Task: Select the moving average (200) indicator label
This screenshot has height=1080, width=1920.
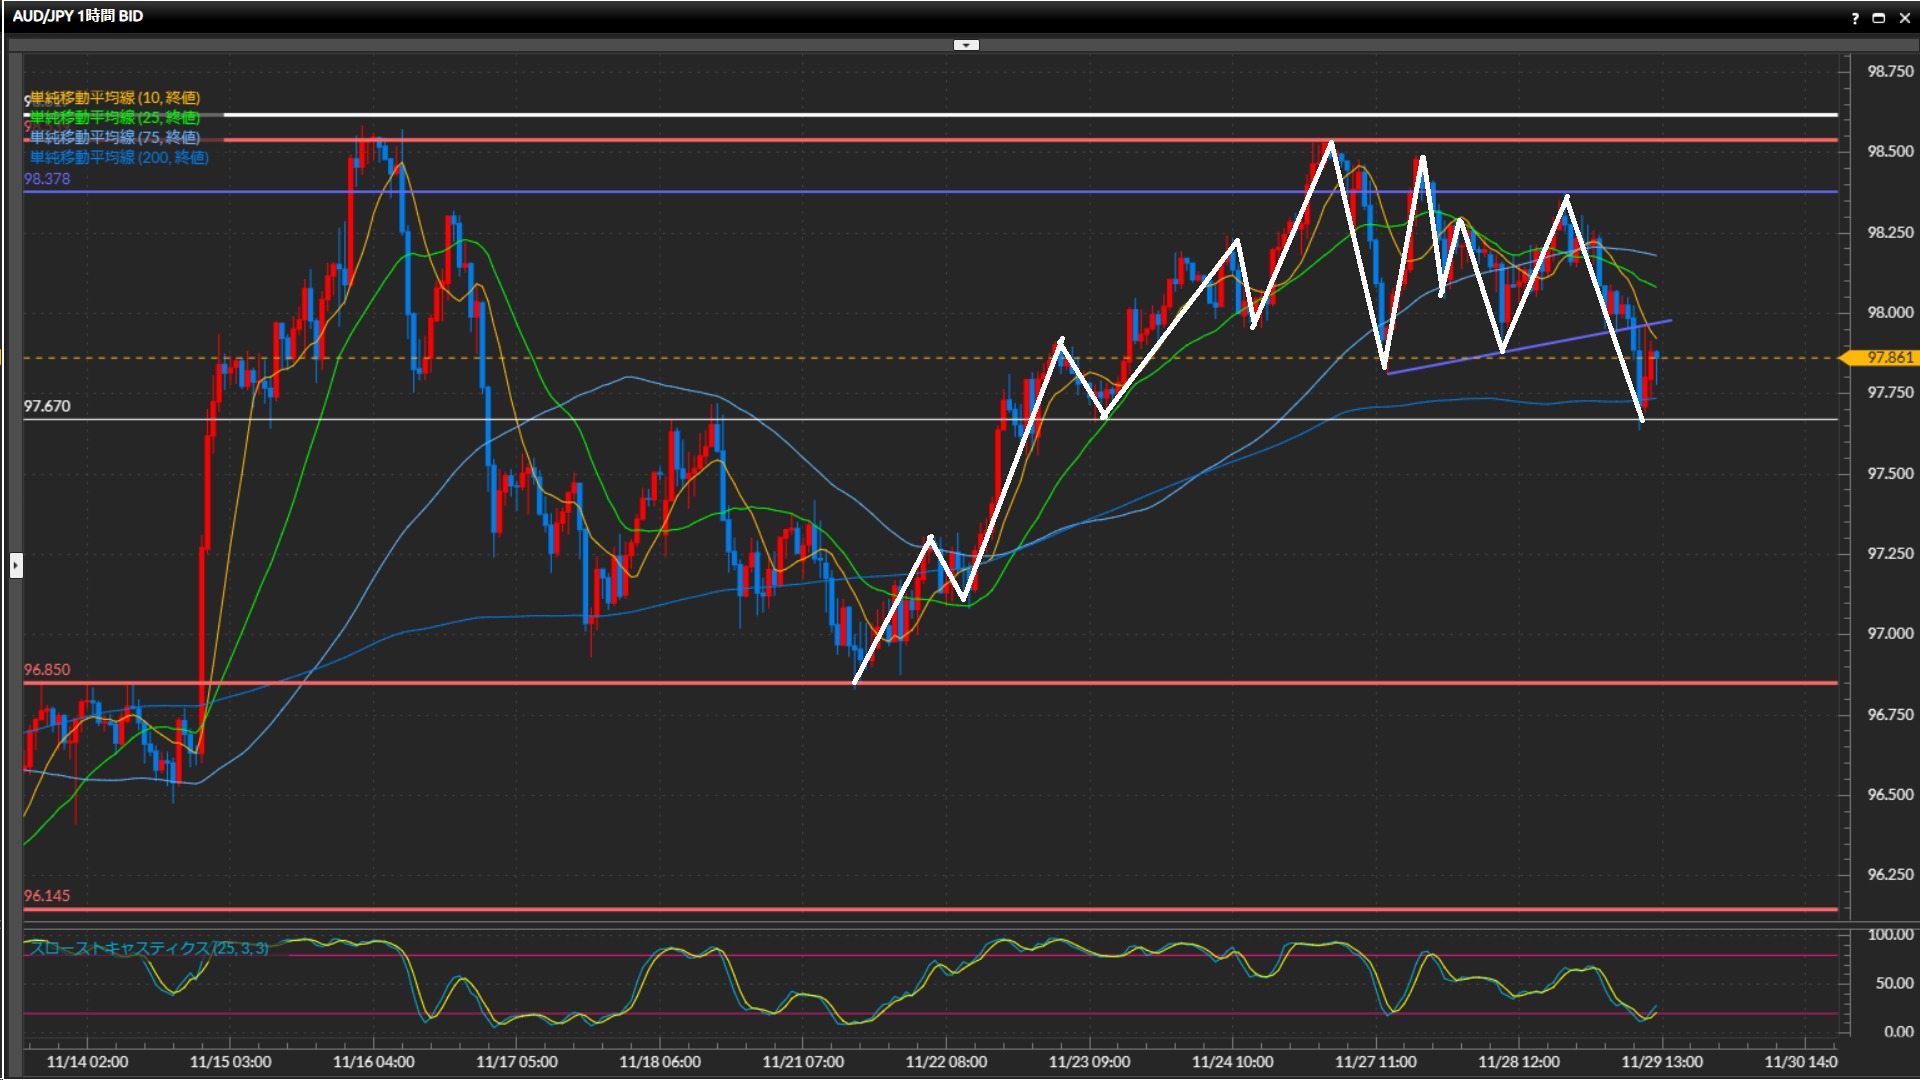Action: (x=119, y=157)
